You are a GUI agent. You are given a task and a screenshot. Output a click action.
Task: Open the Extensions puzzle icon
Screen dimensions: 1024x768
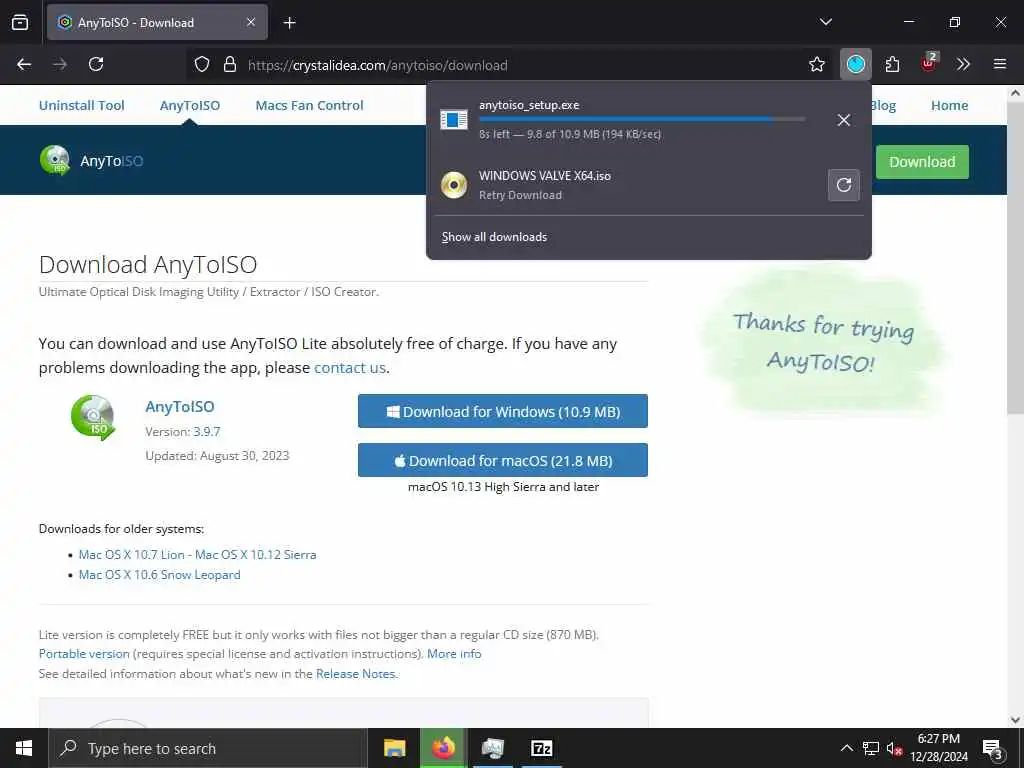point(892,64)
